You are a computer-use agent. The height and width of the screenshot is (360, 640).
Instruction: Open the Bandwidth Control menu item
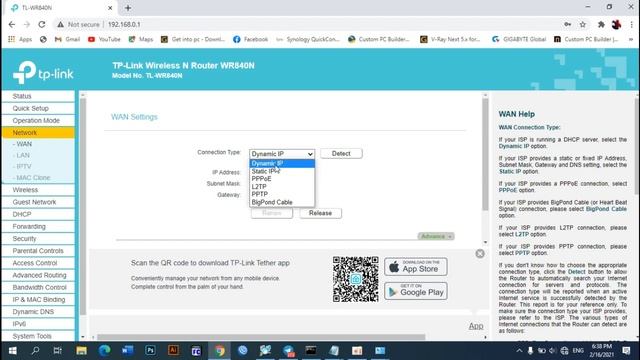pos(38,288)
